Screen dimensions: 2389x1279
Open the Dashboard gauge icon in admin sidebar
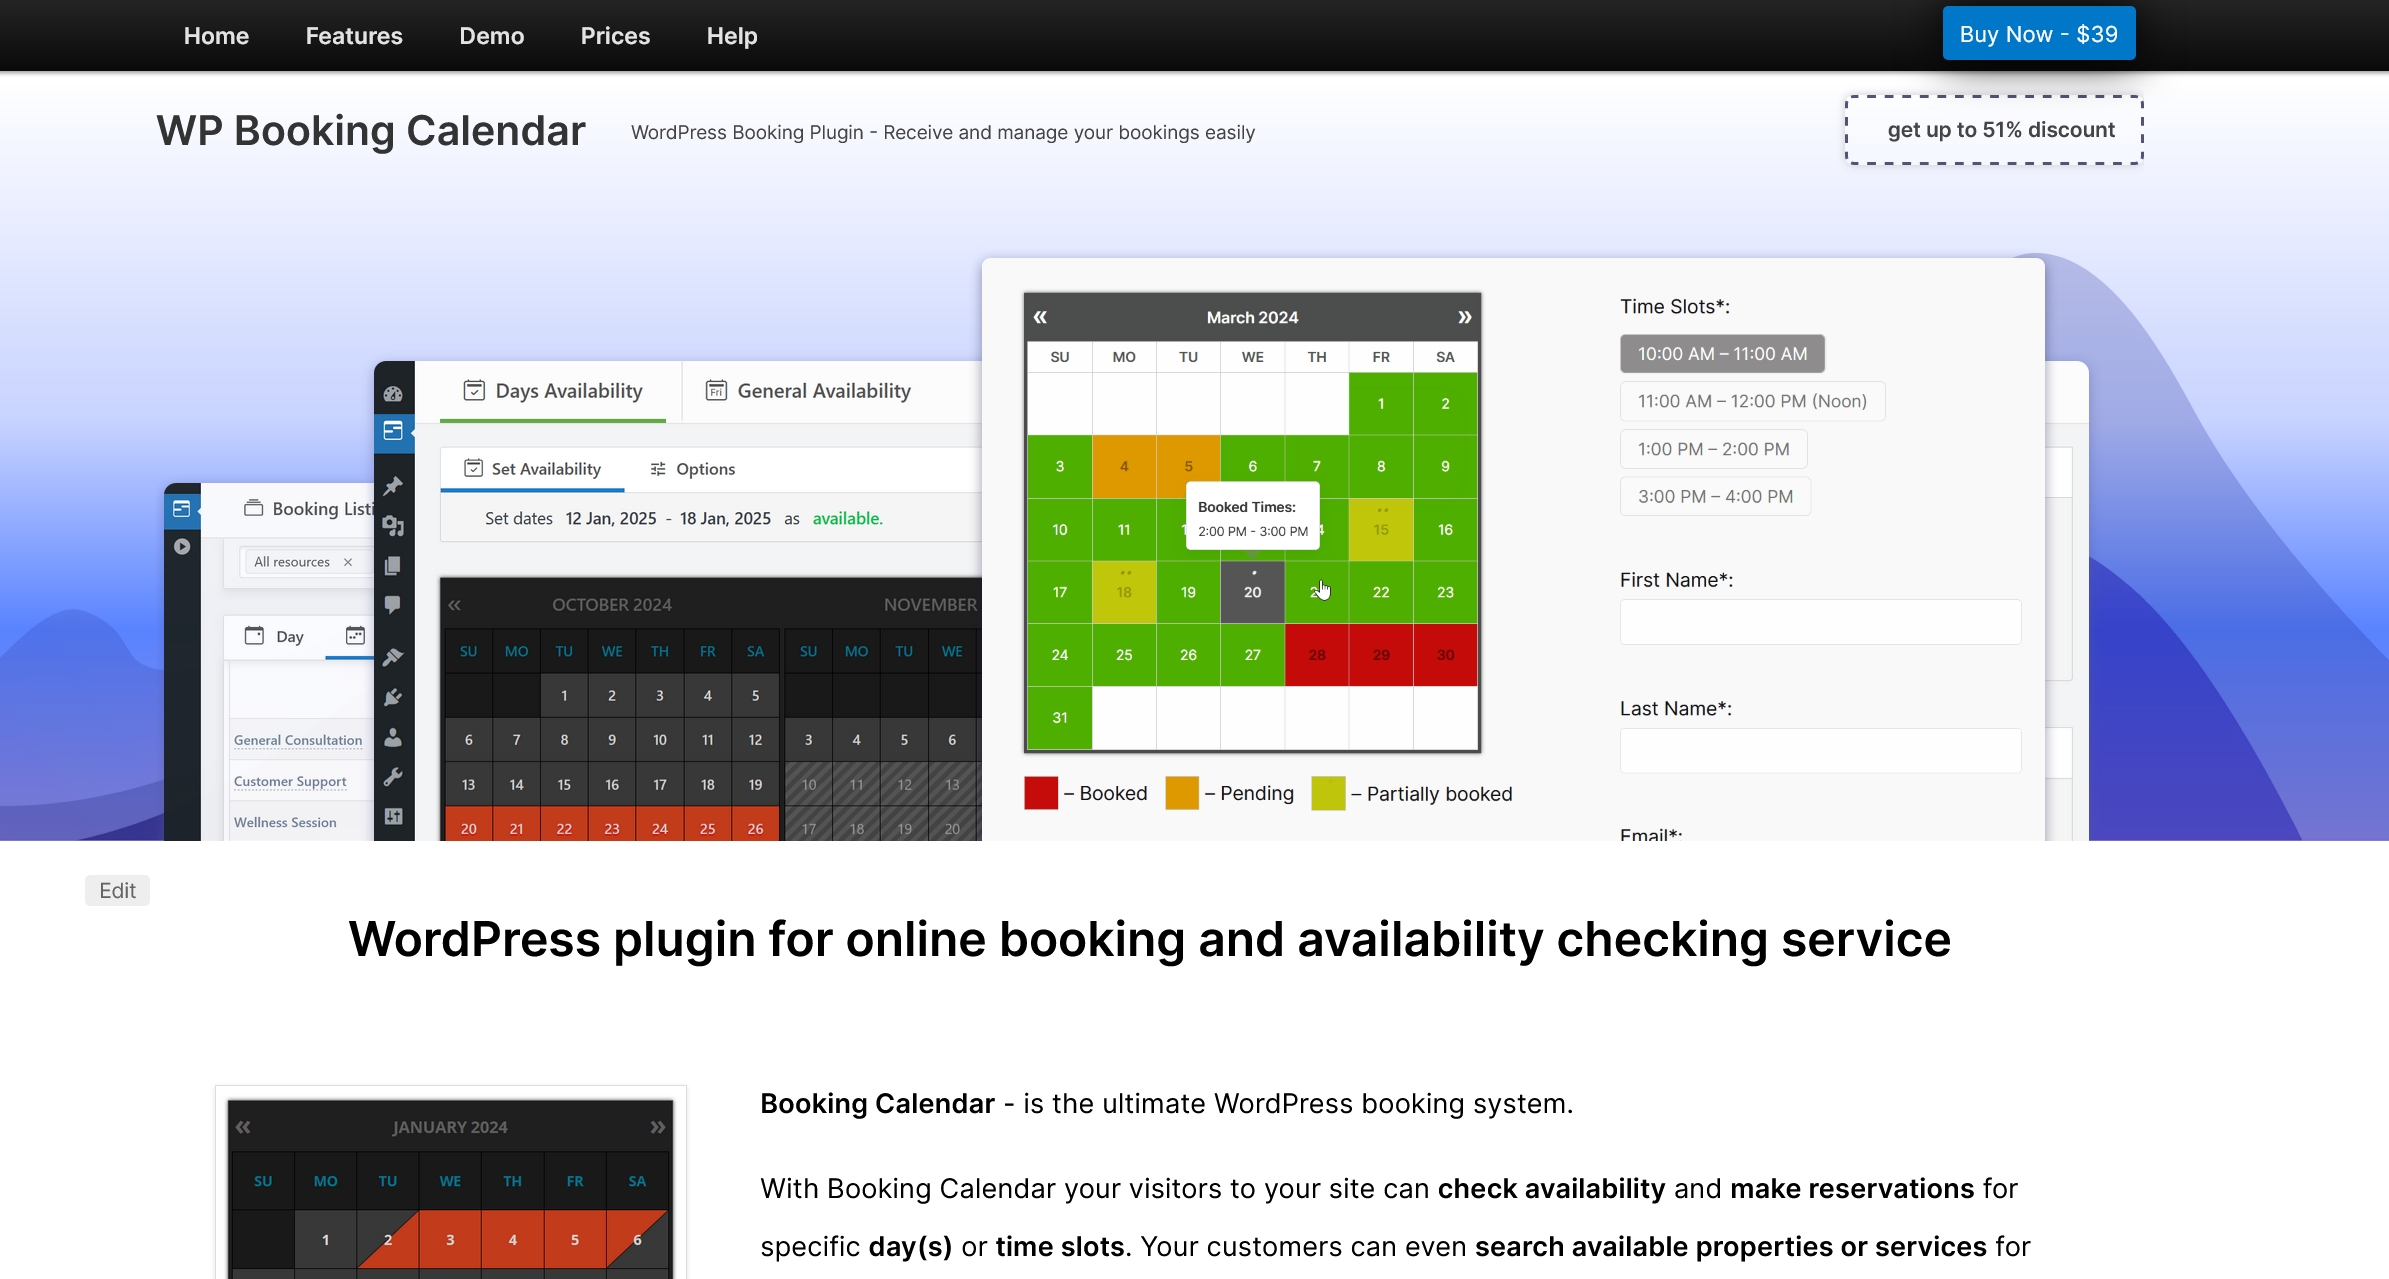pos(393,393)
